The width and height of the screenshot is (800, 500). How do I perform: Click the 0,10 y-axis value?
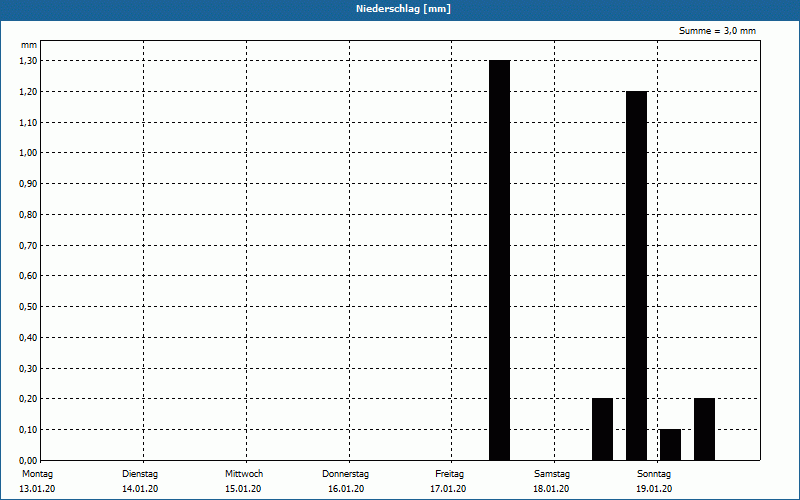pyautogui.click(x=28, y=430)
